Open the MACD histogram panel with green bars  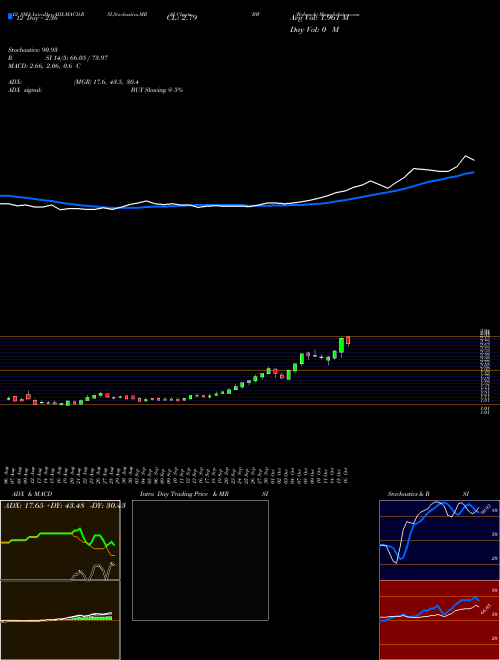(x=60, y=620)
